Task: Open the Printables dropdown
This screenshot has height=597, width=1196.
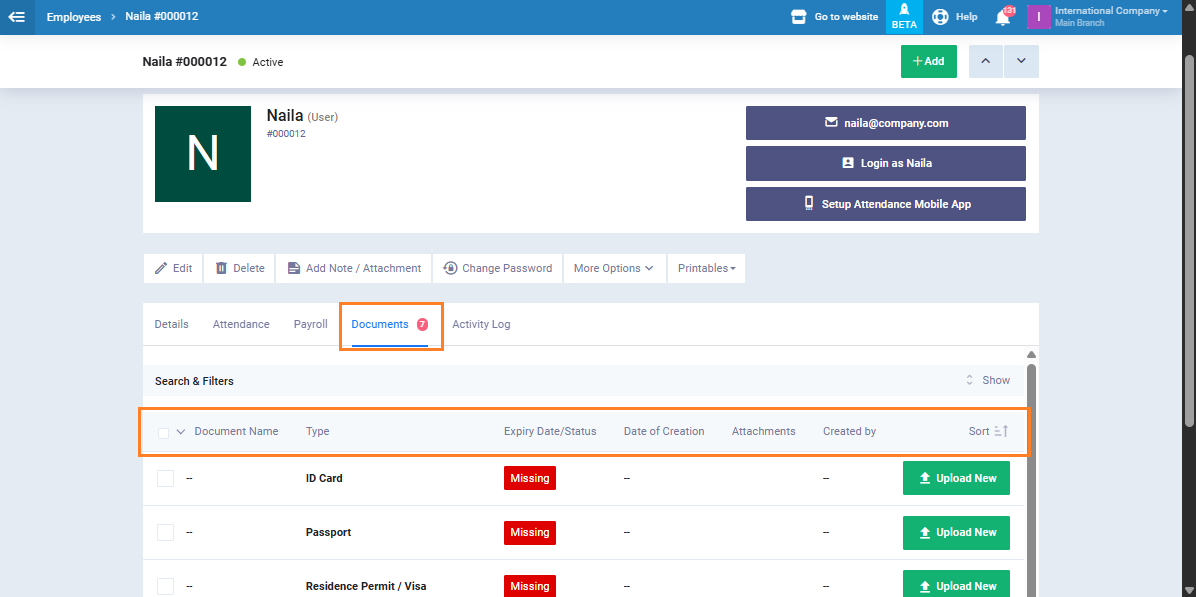Action: coord(706,268)
